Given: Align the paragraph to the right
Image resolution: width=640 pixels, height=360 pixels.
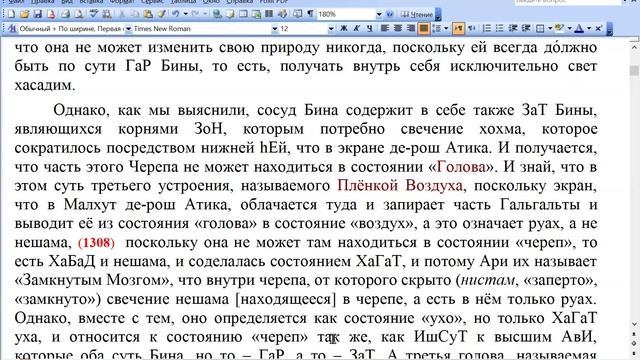Looking at the screenshot, I should point(411,28).
